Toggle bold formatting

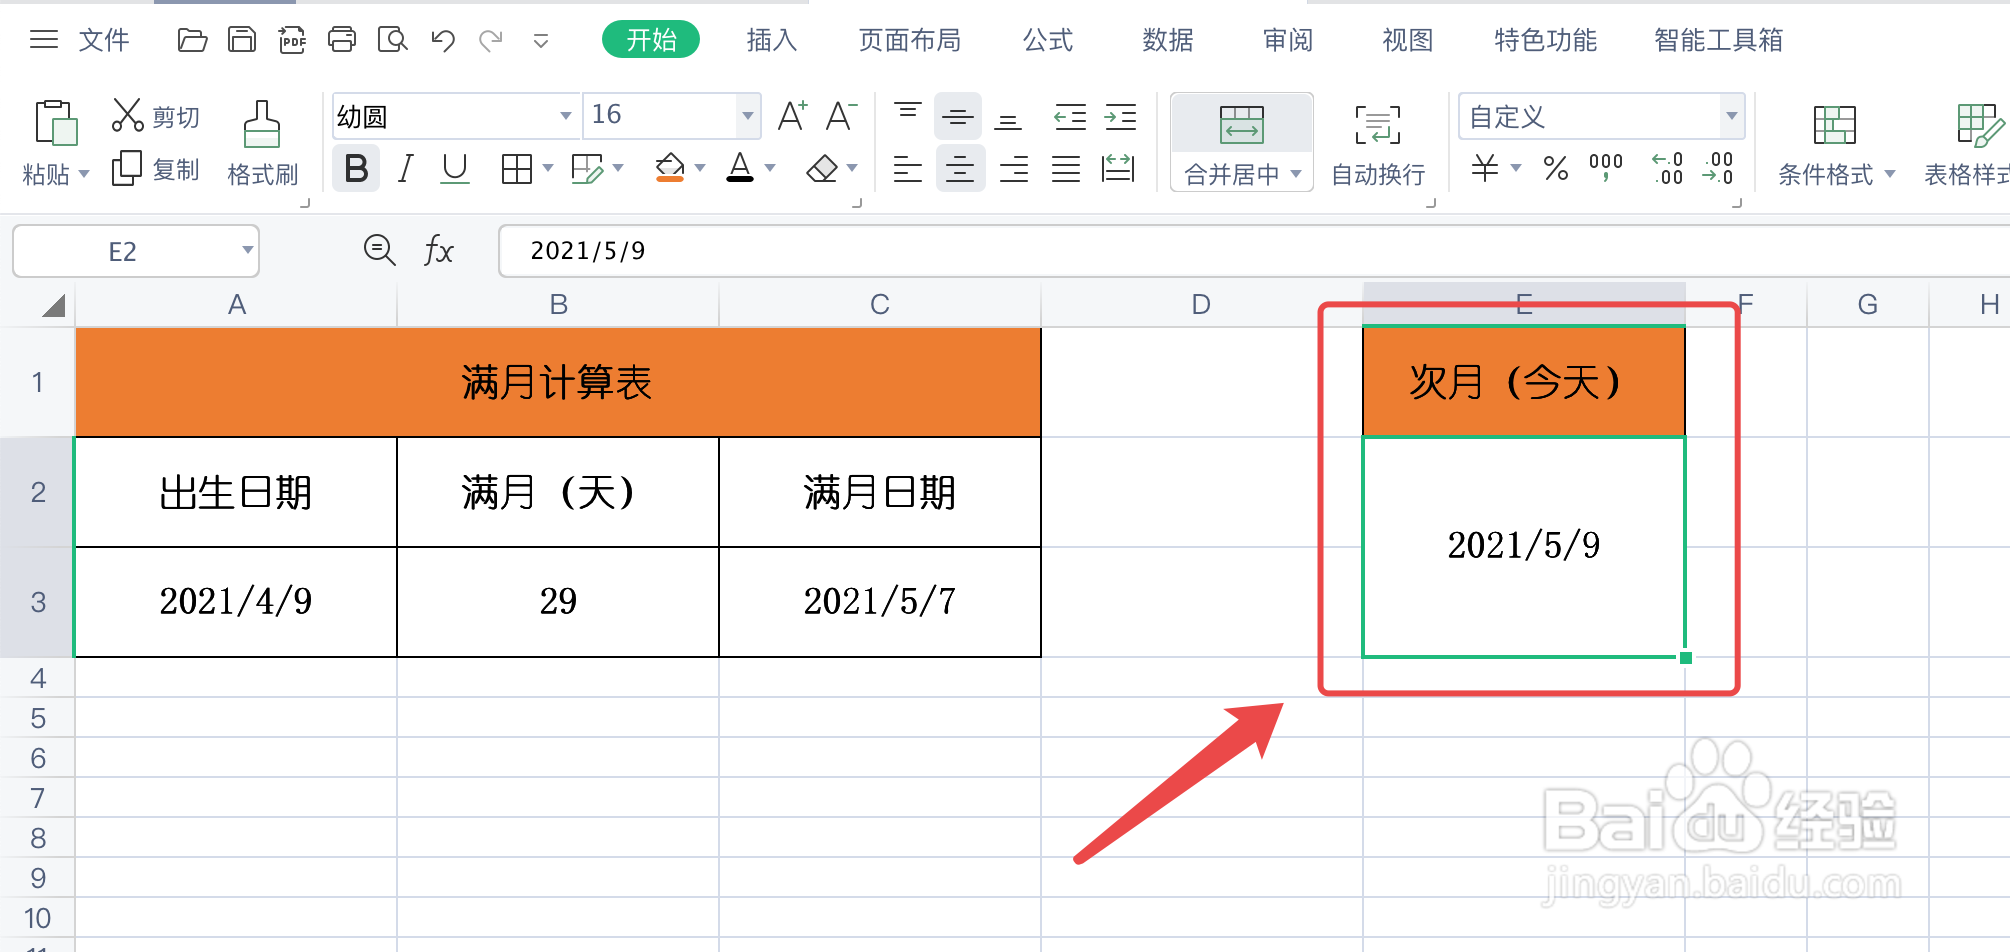[355, 168]
